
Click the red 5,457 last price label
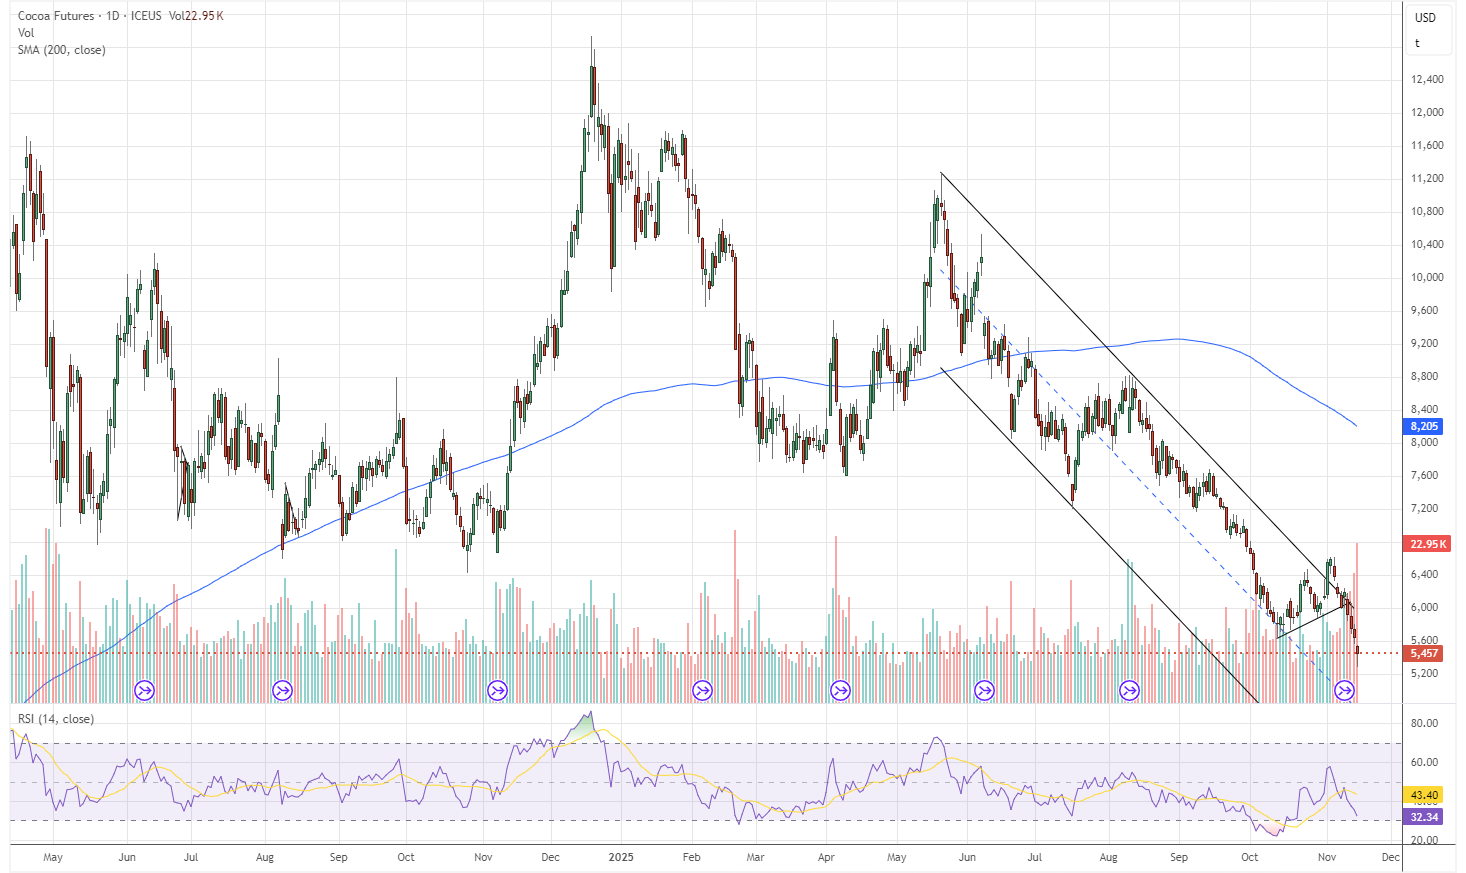(1424, 653)
